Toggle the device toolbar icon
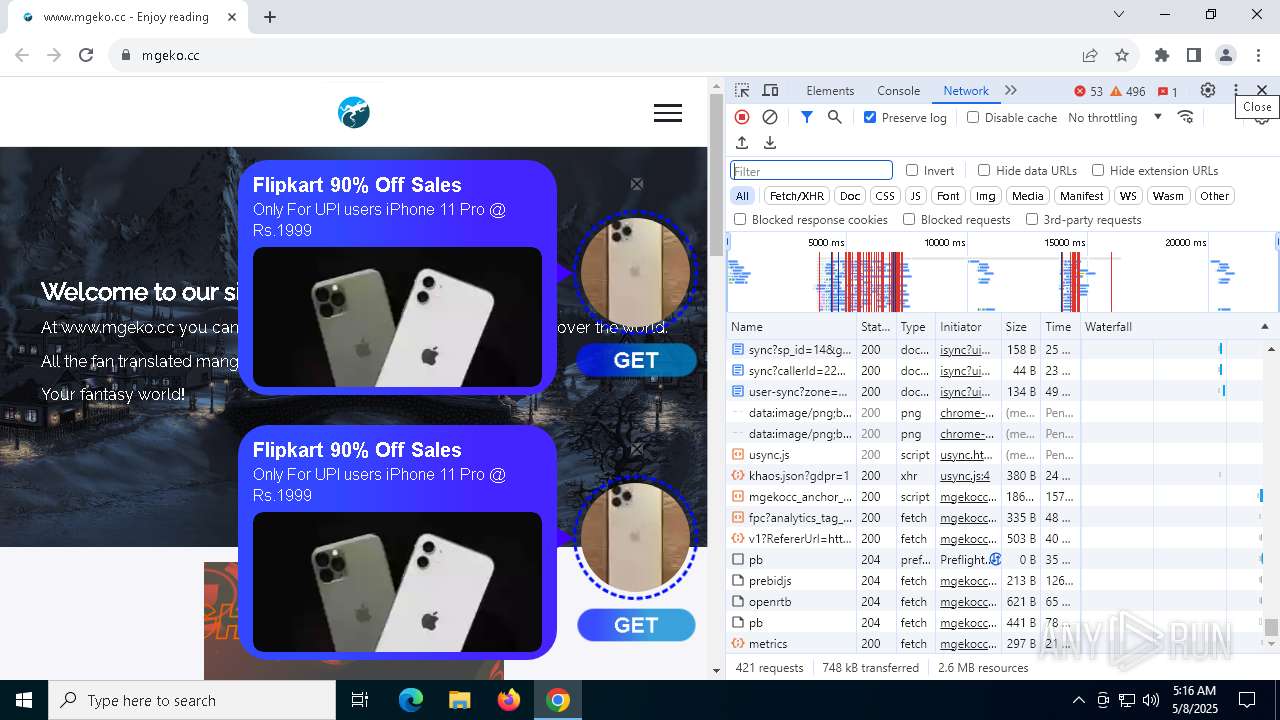1280x720 pixels. pyautogui.click(x=770, y=90)
